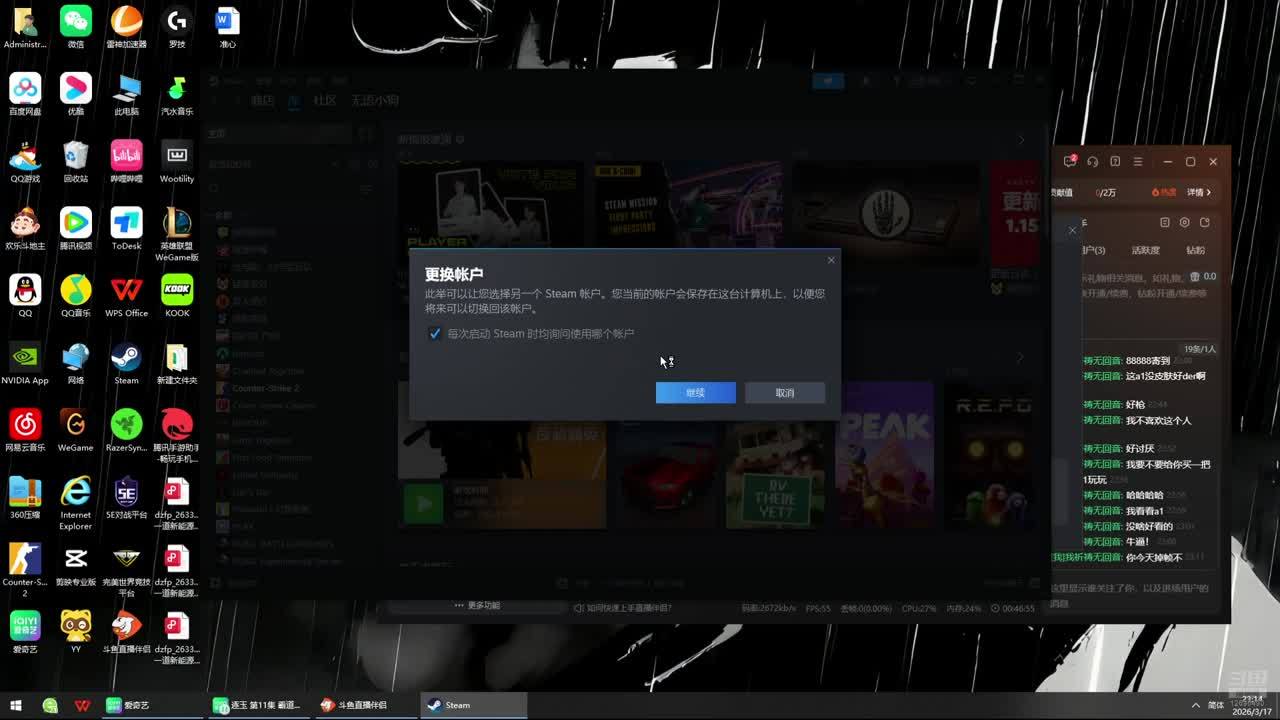Click the headset support icon in streaming panel
The height and width of the screenshot is (720, 1280).
1093,161
